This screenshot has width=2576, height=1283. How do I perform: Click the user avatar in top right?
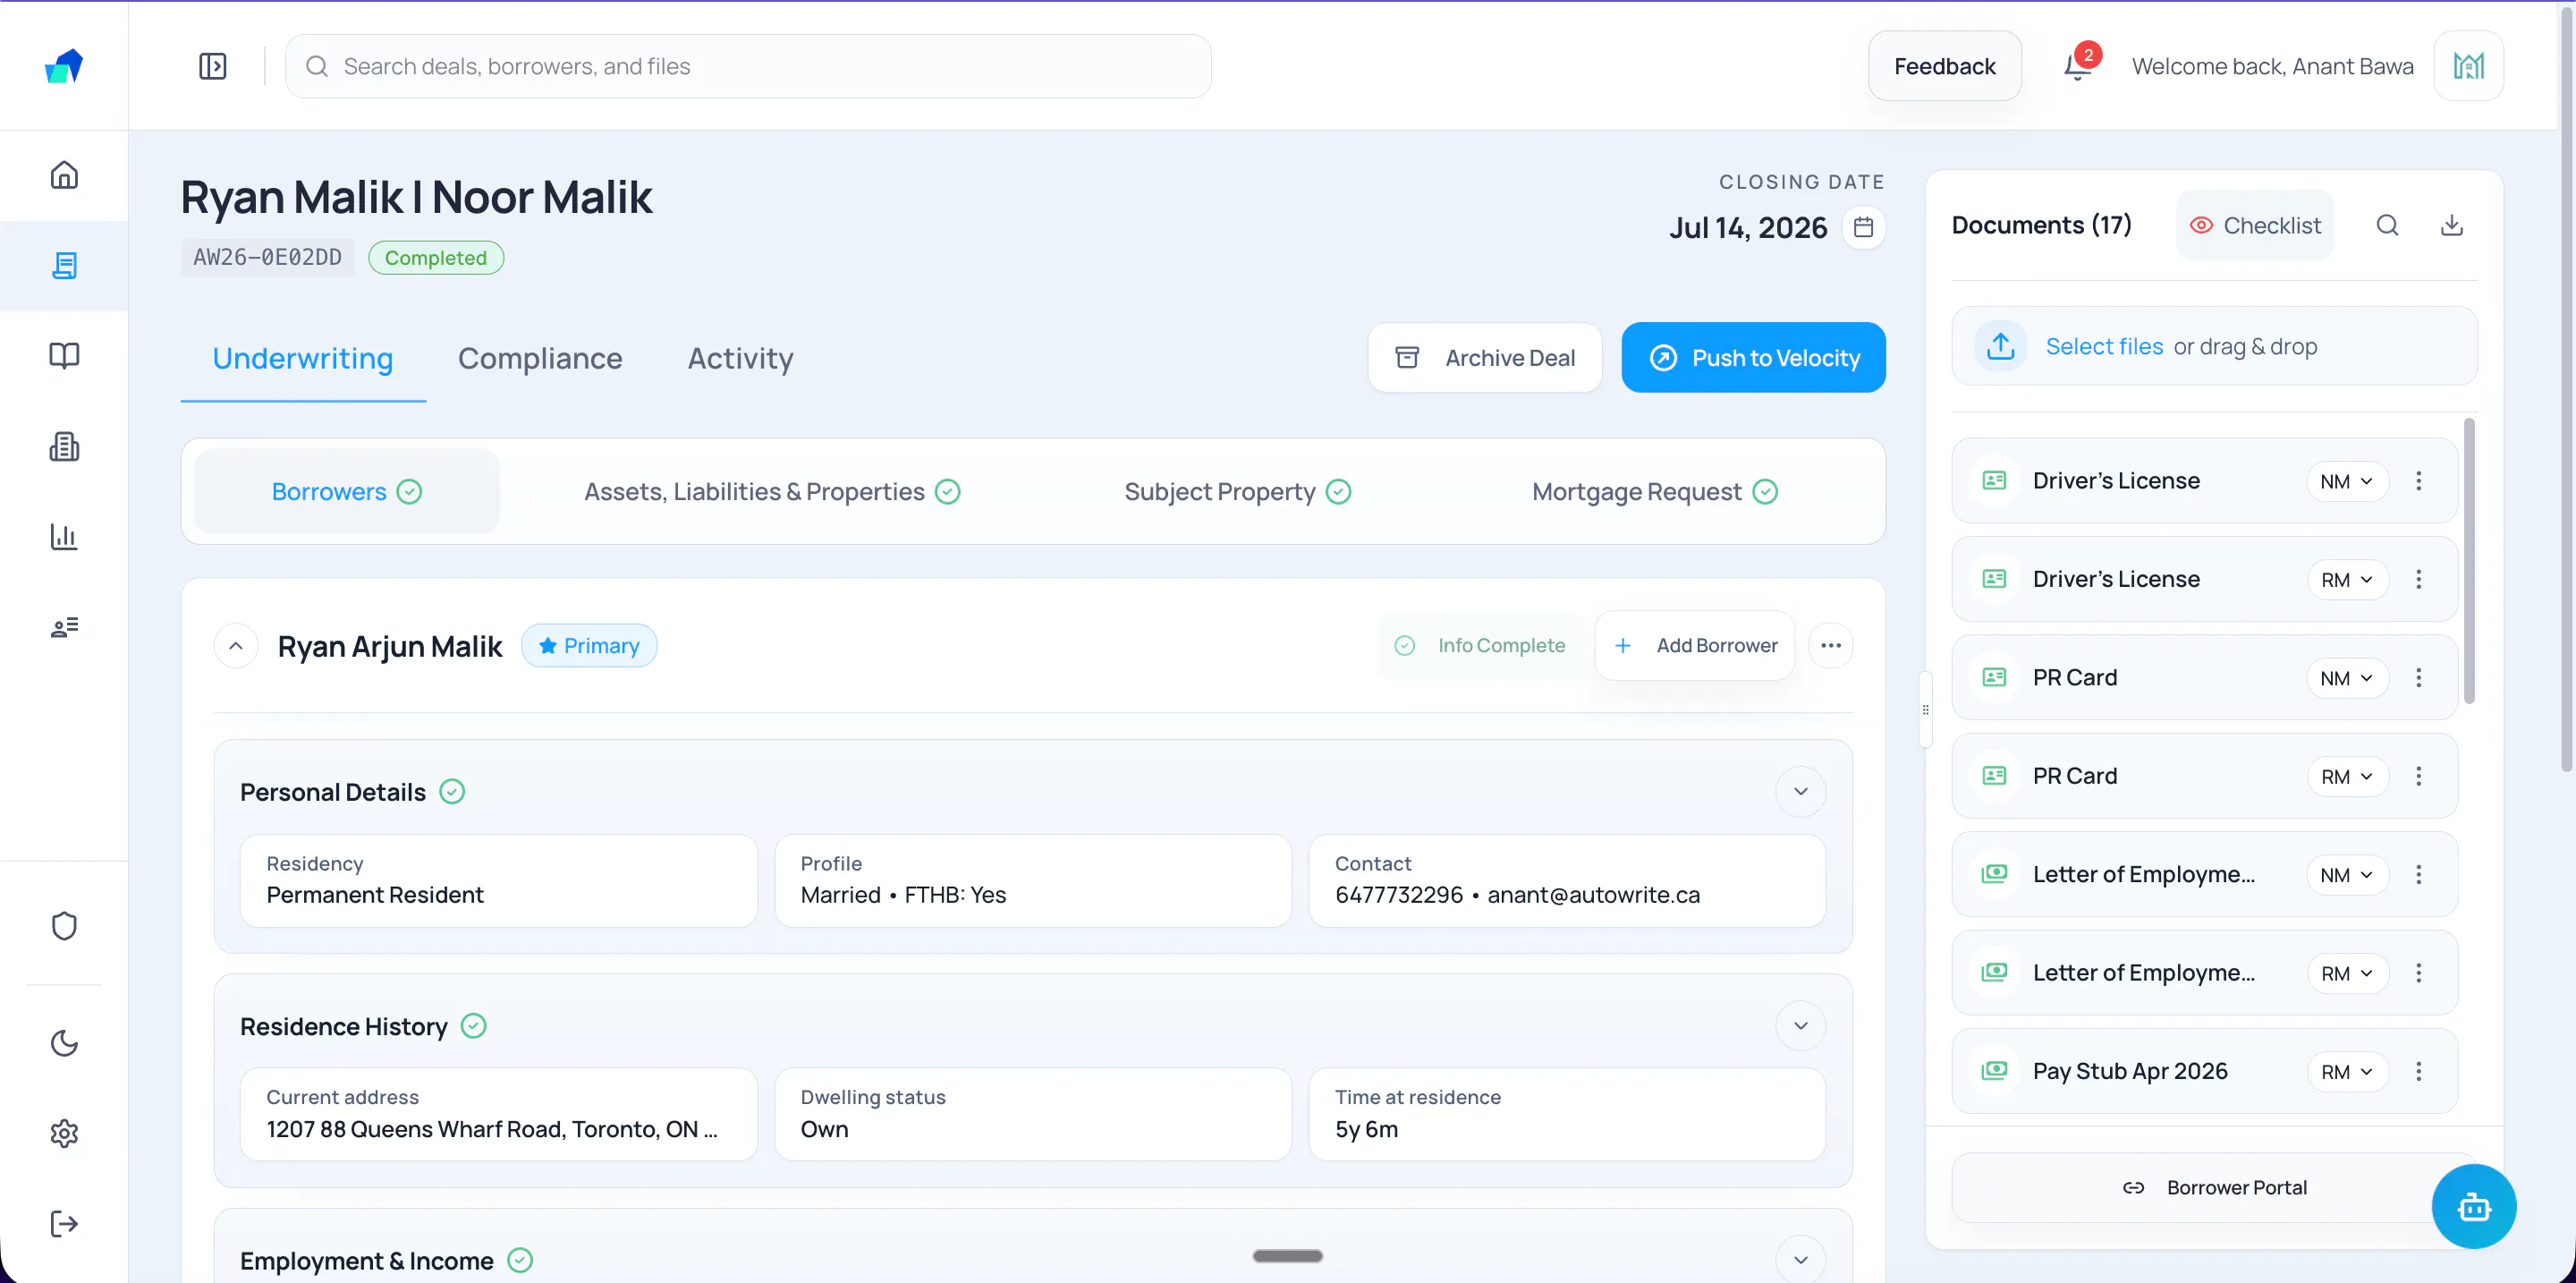click(x=2468, y=66)
